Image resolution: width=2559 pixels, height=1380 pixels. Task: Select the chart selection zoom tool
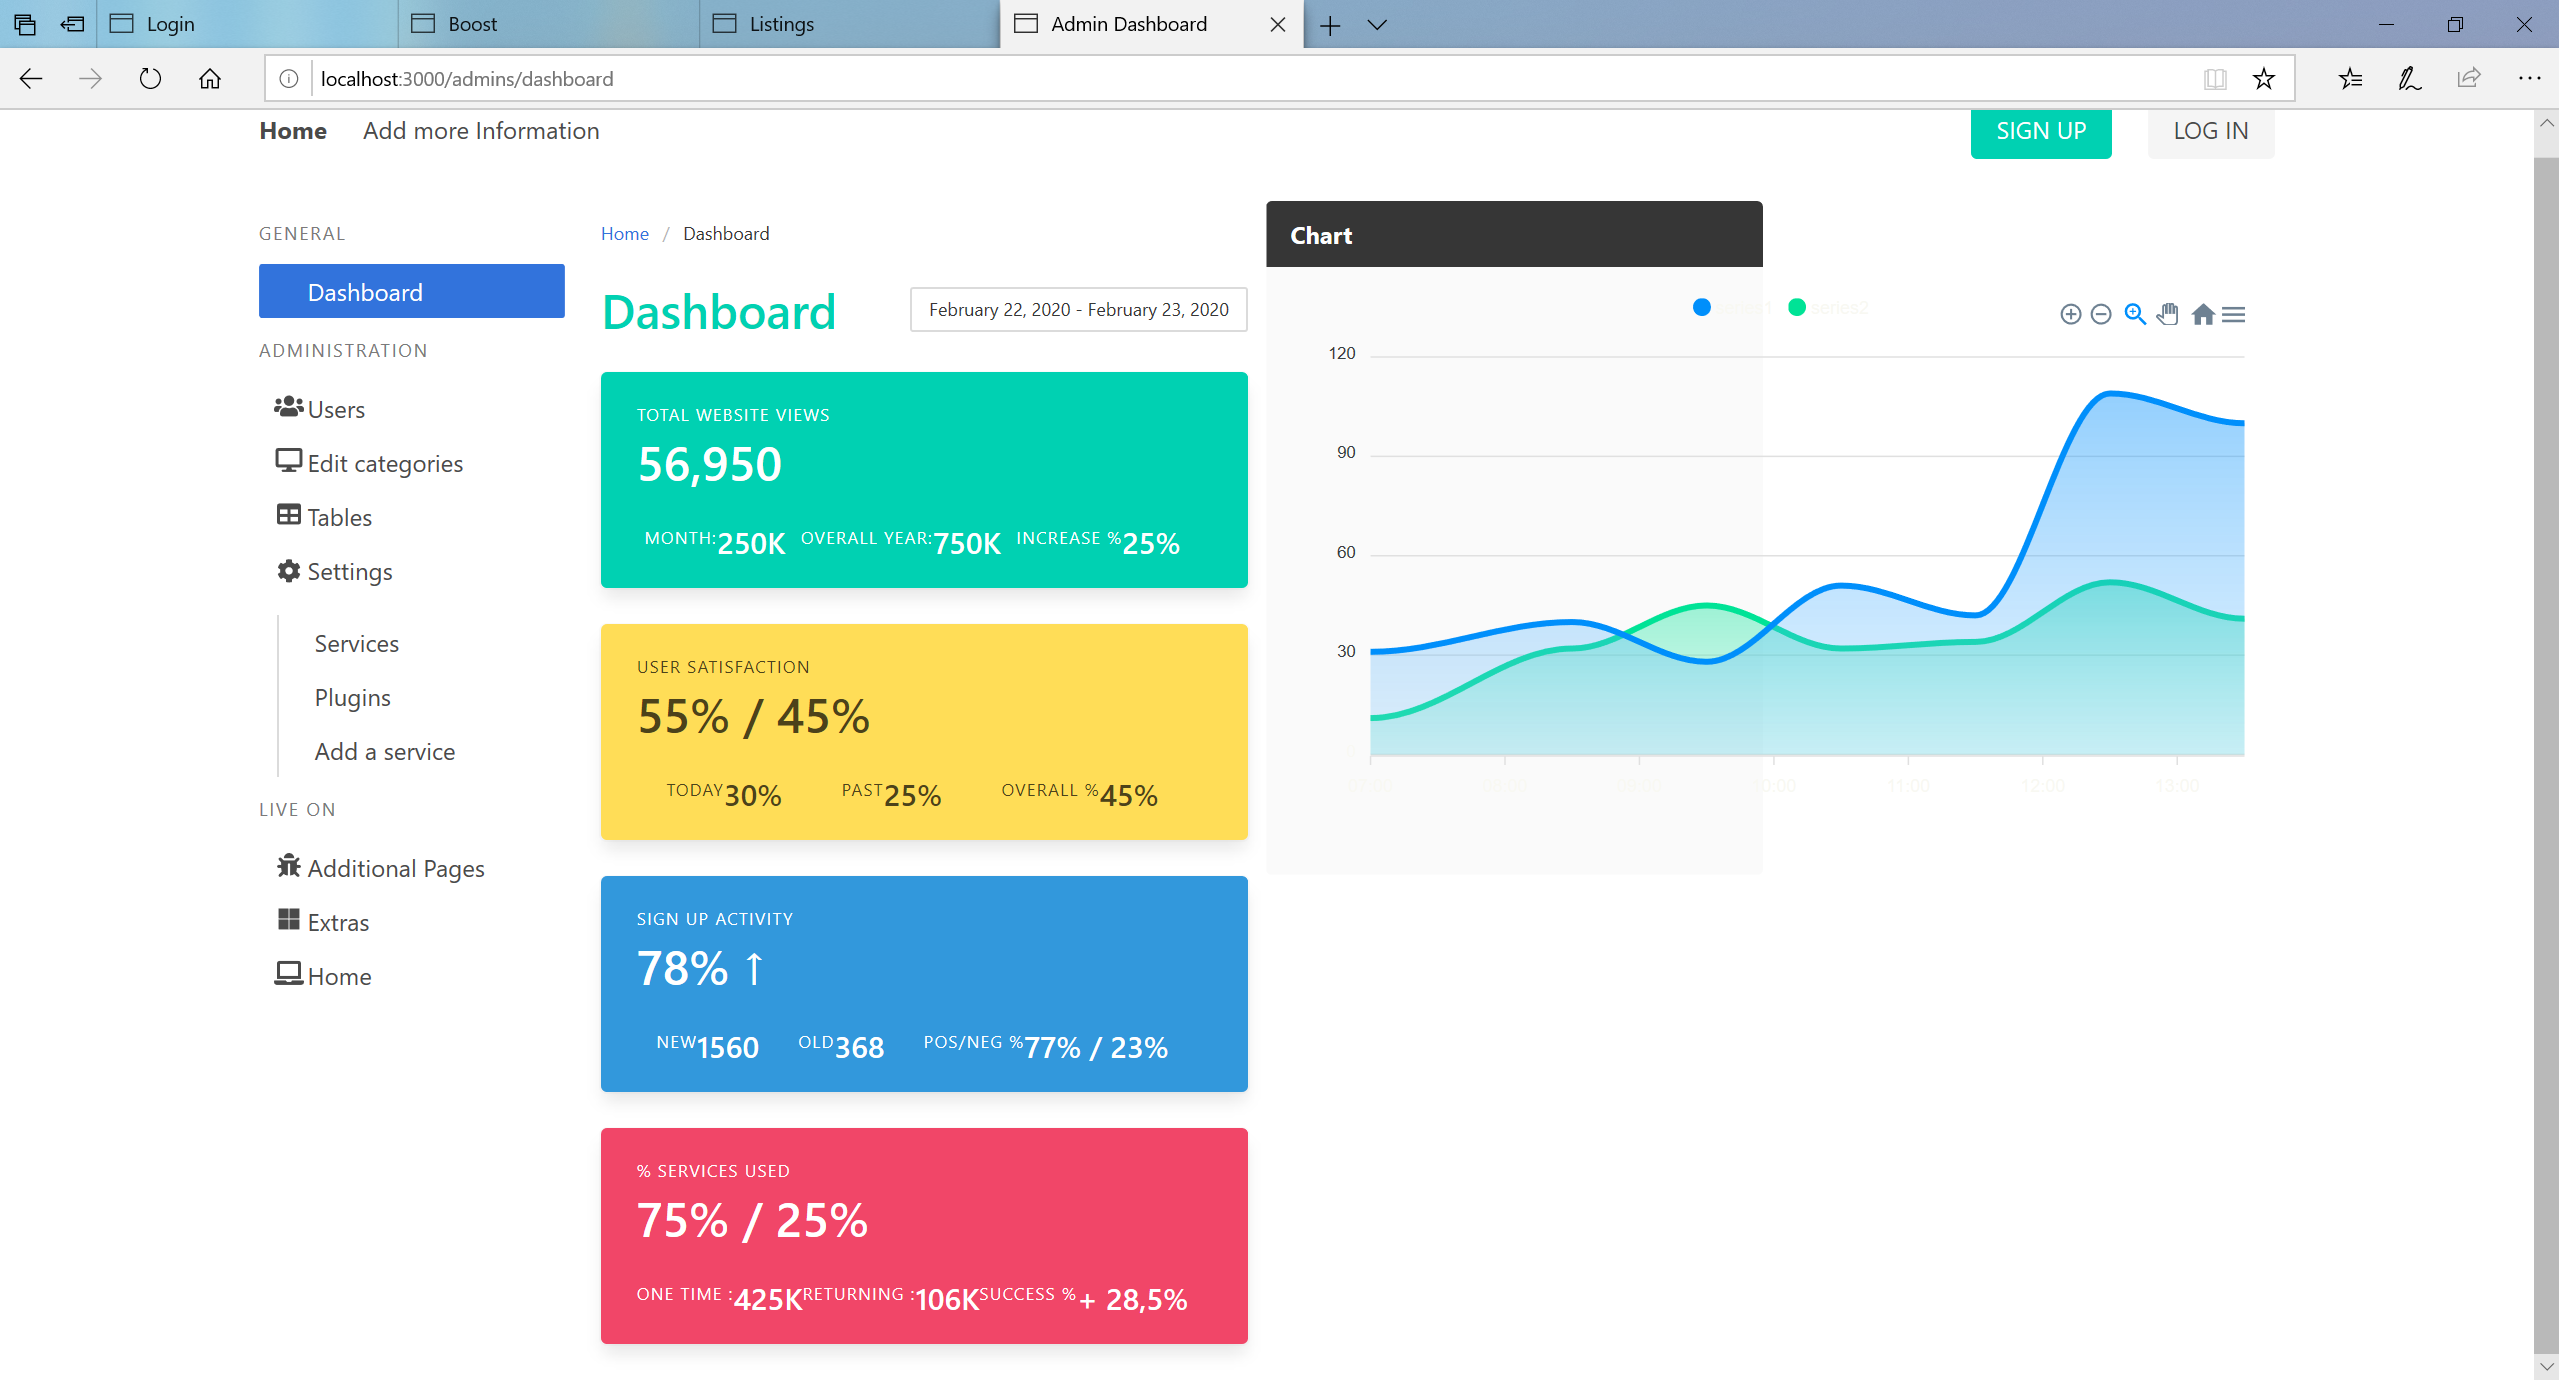[x=2134, y=314]
